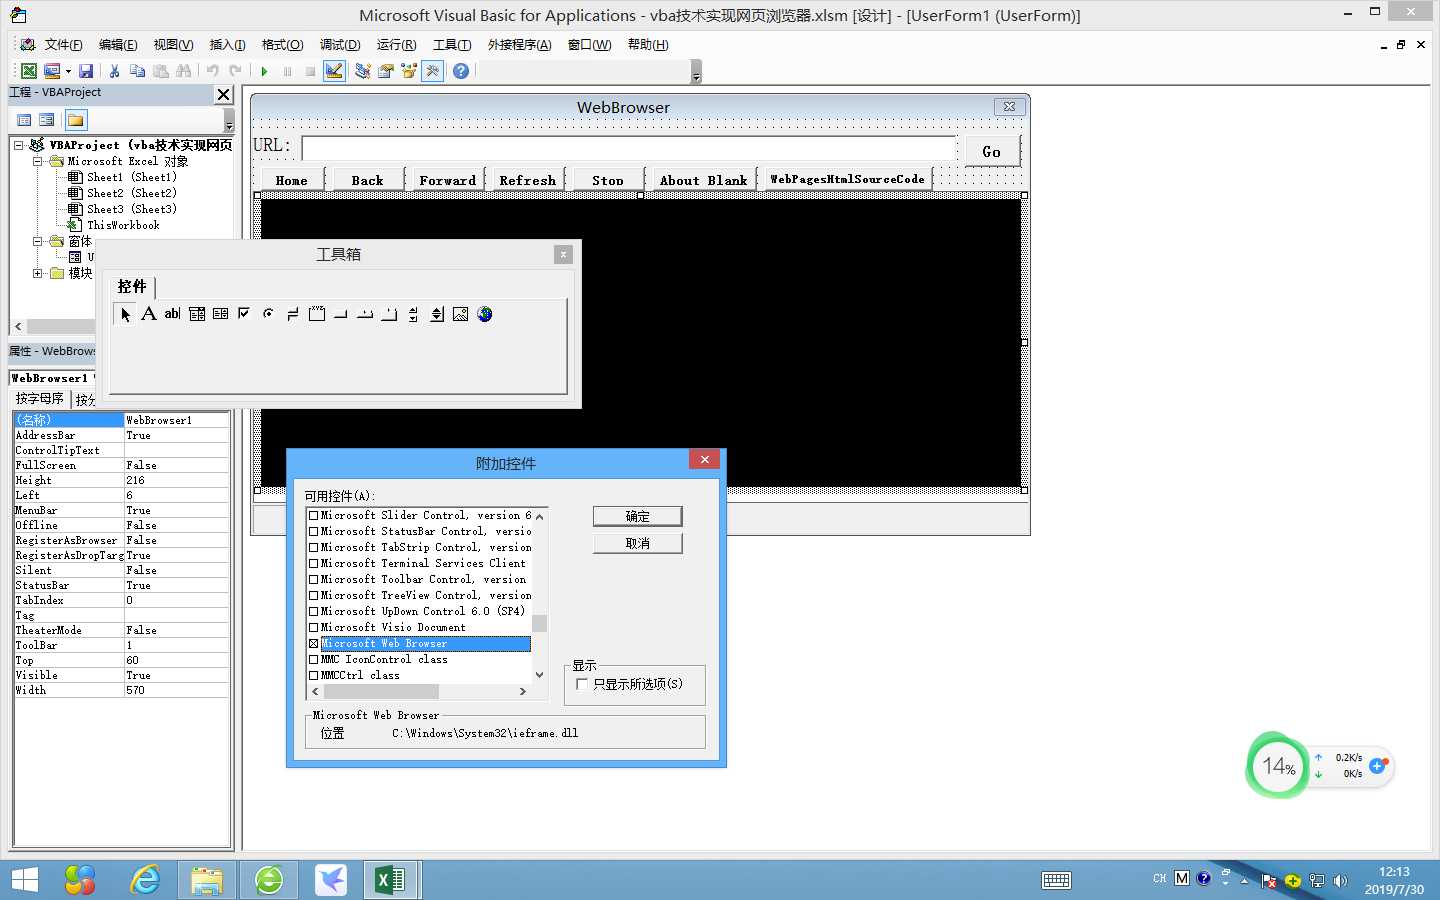
Task: Click View Object icon in project panel
Action: coord(47,120)
